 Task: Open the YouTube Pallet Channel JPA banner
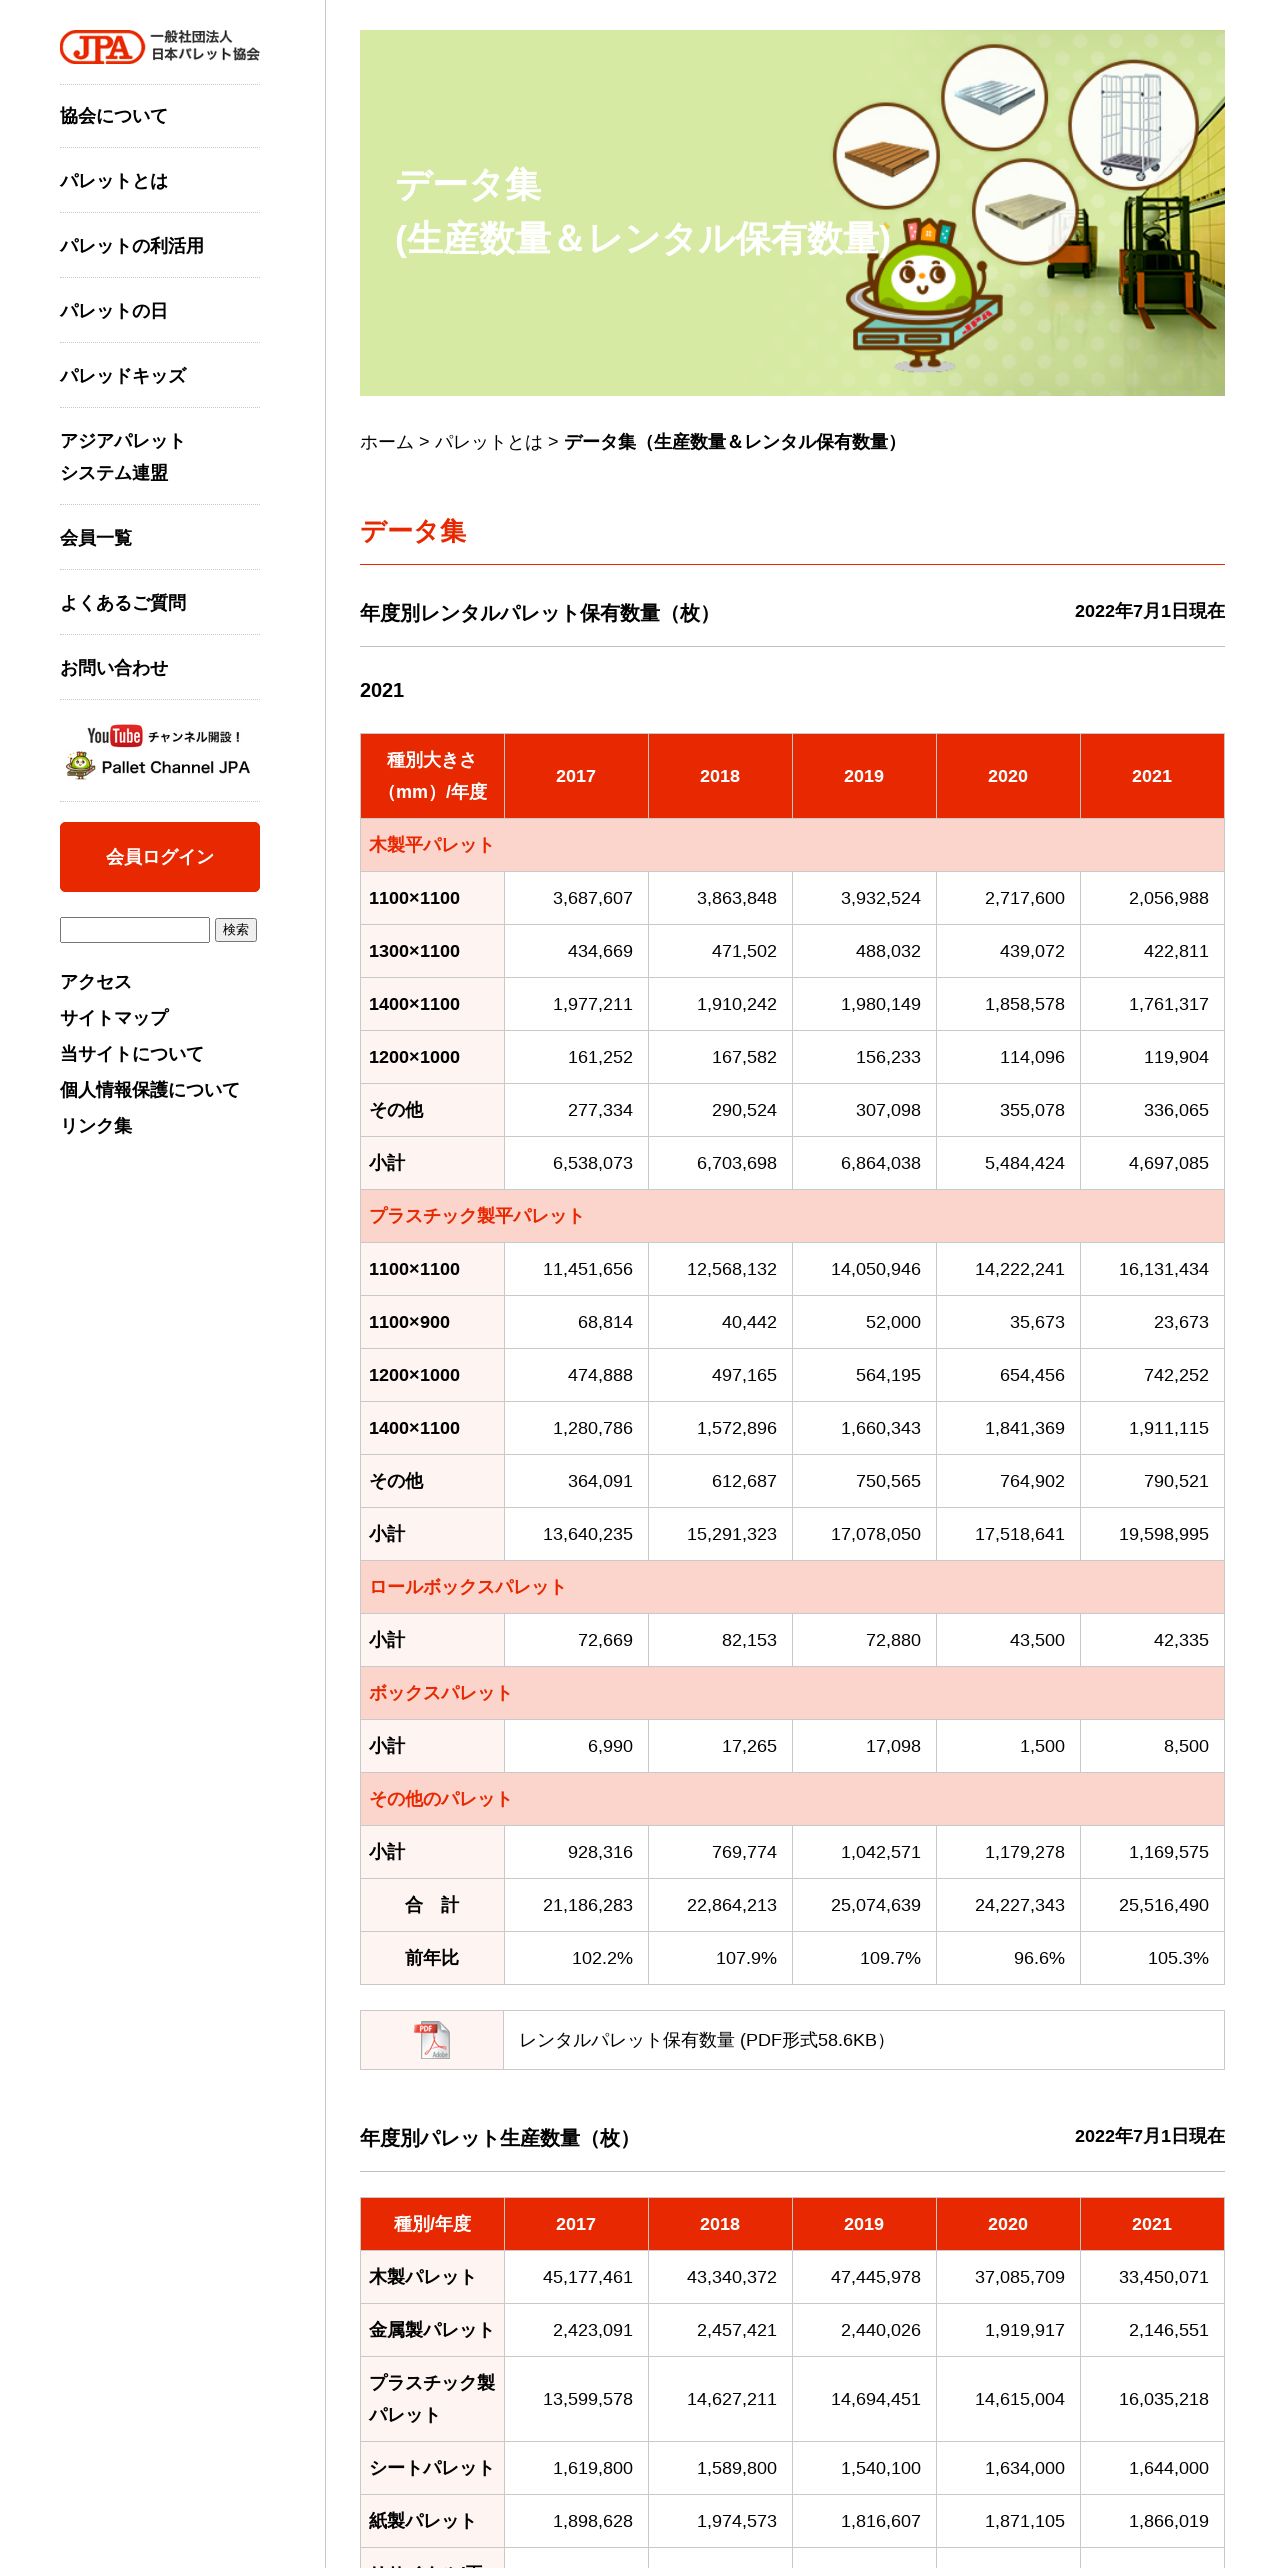(x=160, y=752)
